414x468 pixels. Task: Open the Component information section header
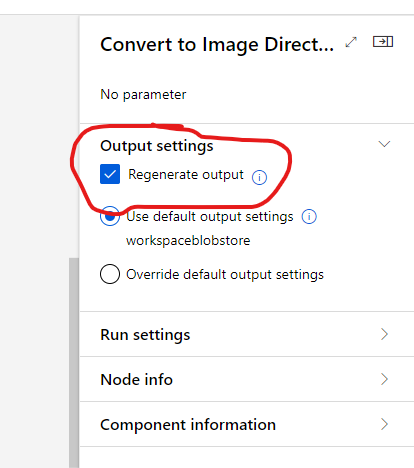[x=247, y=424]
